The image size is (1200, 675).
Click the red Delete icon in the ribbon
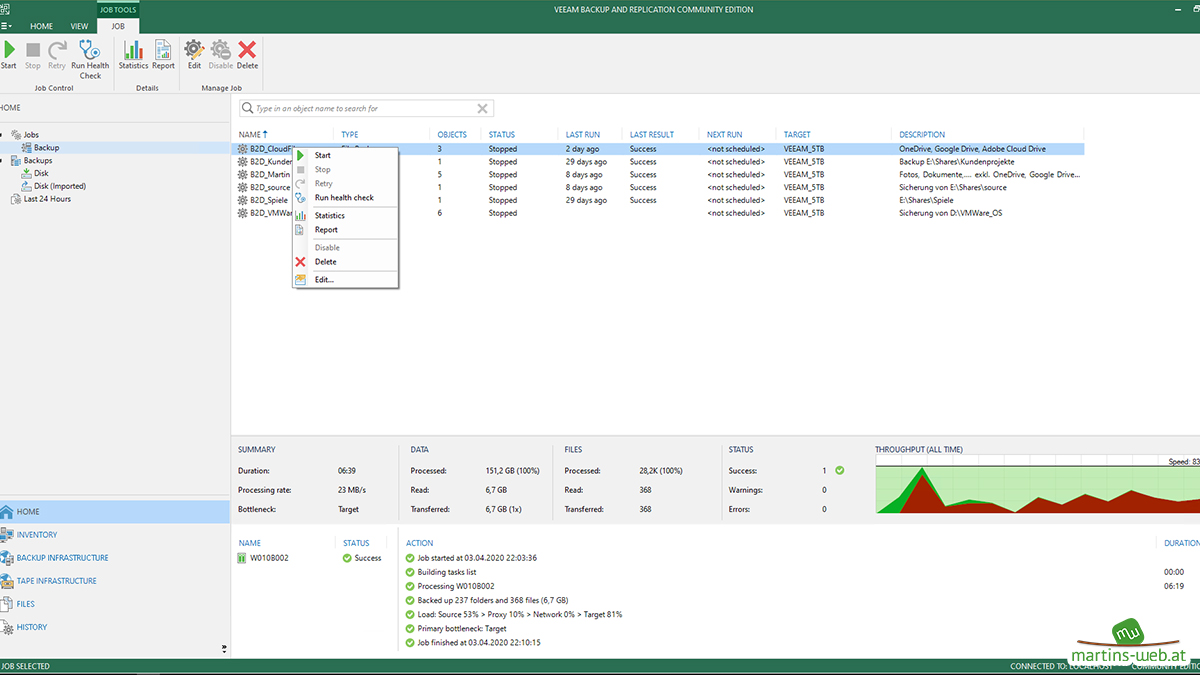[x=247, y=49]
